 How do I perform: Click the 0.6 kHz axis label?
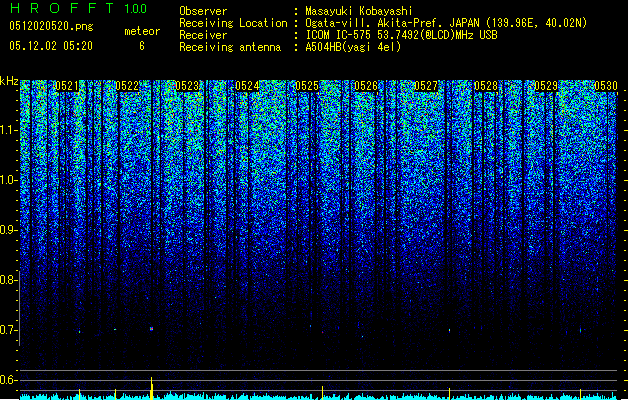pos(8,380)
